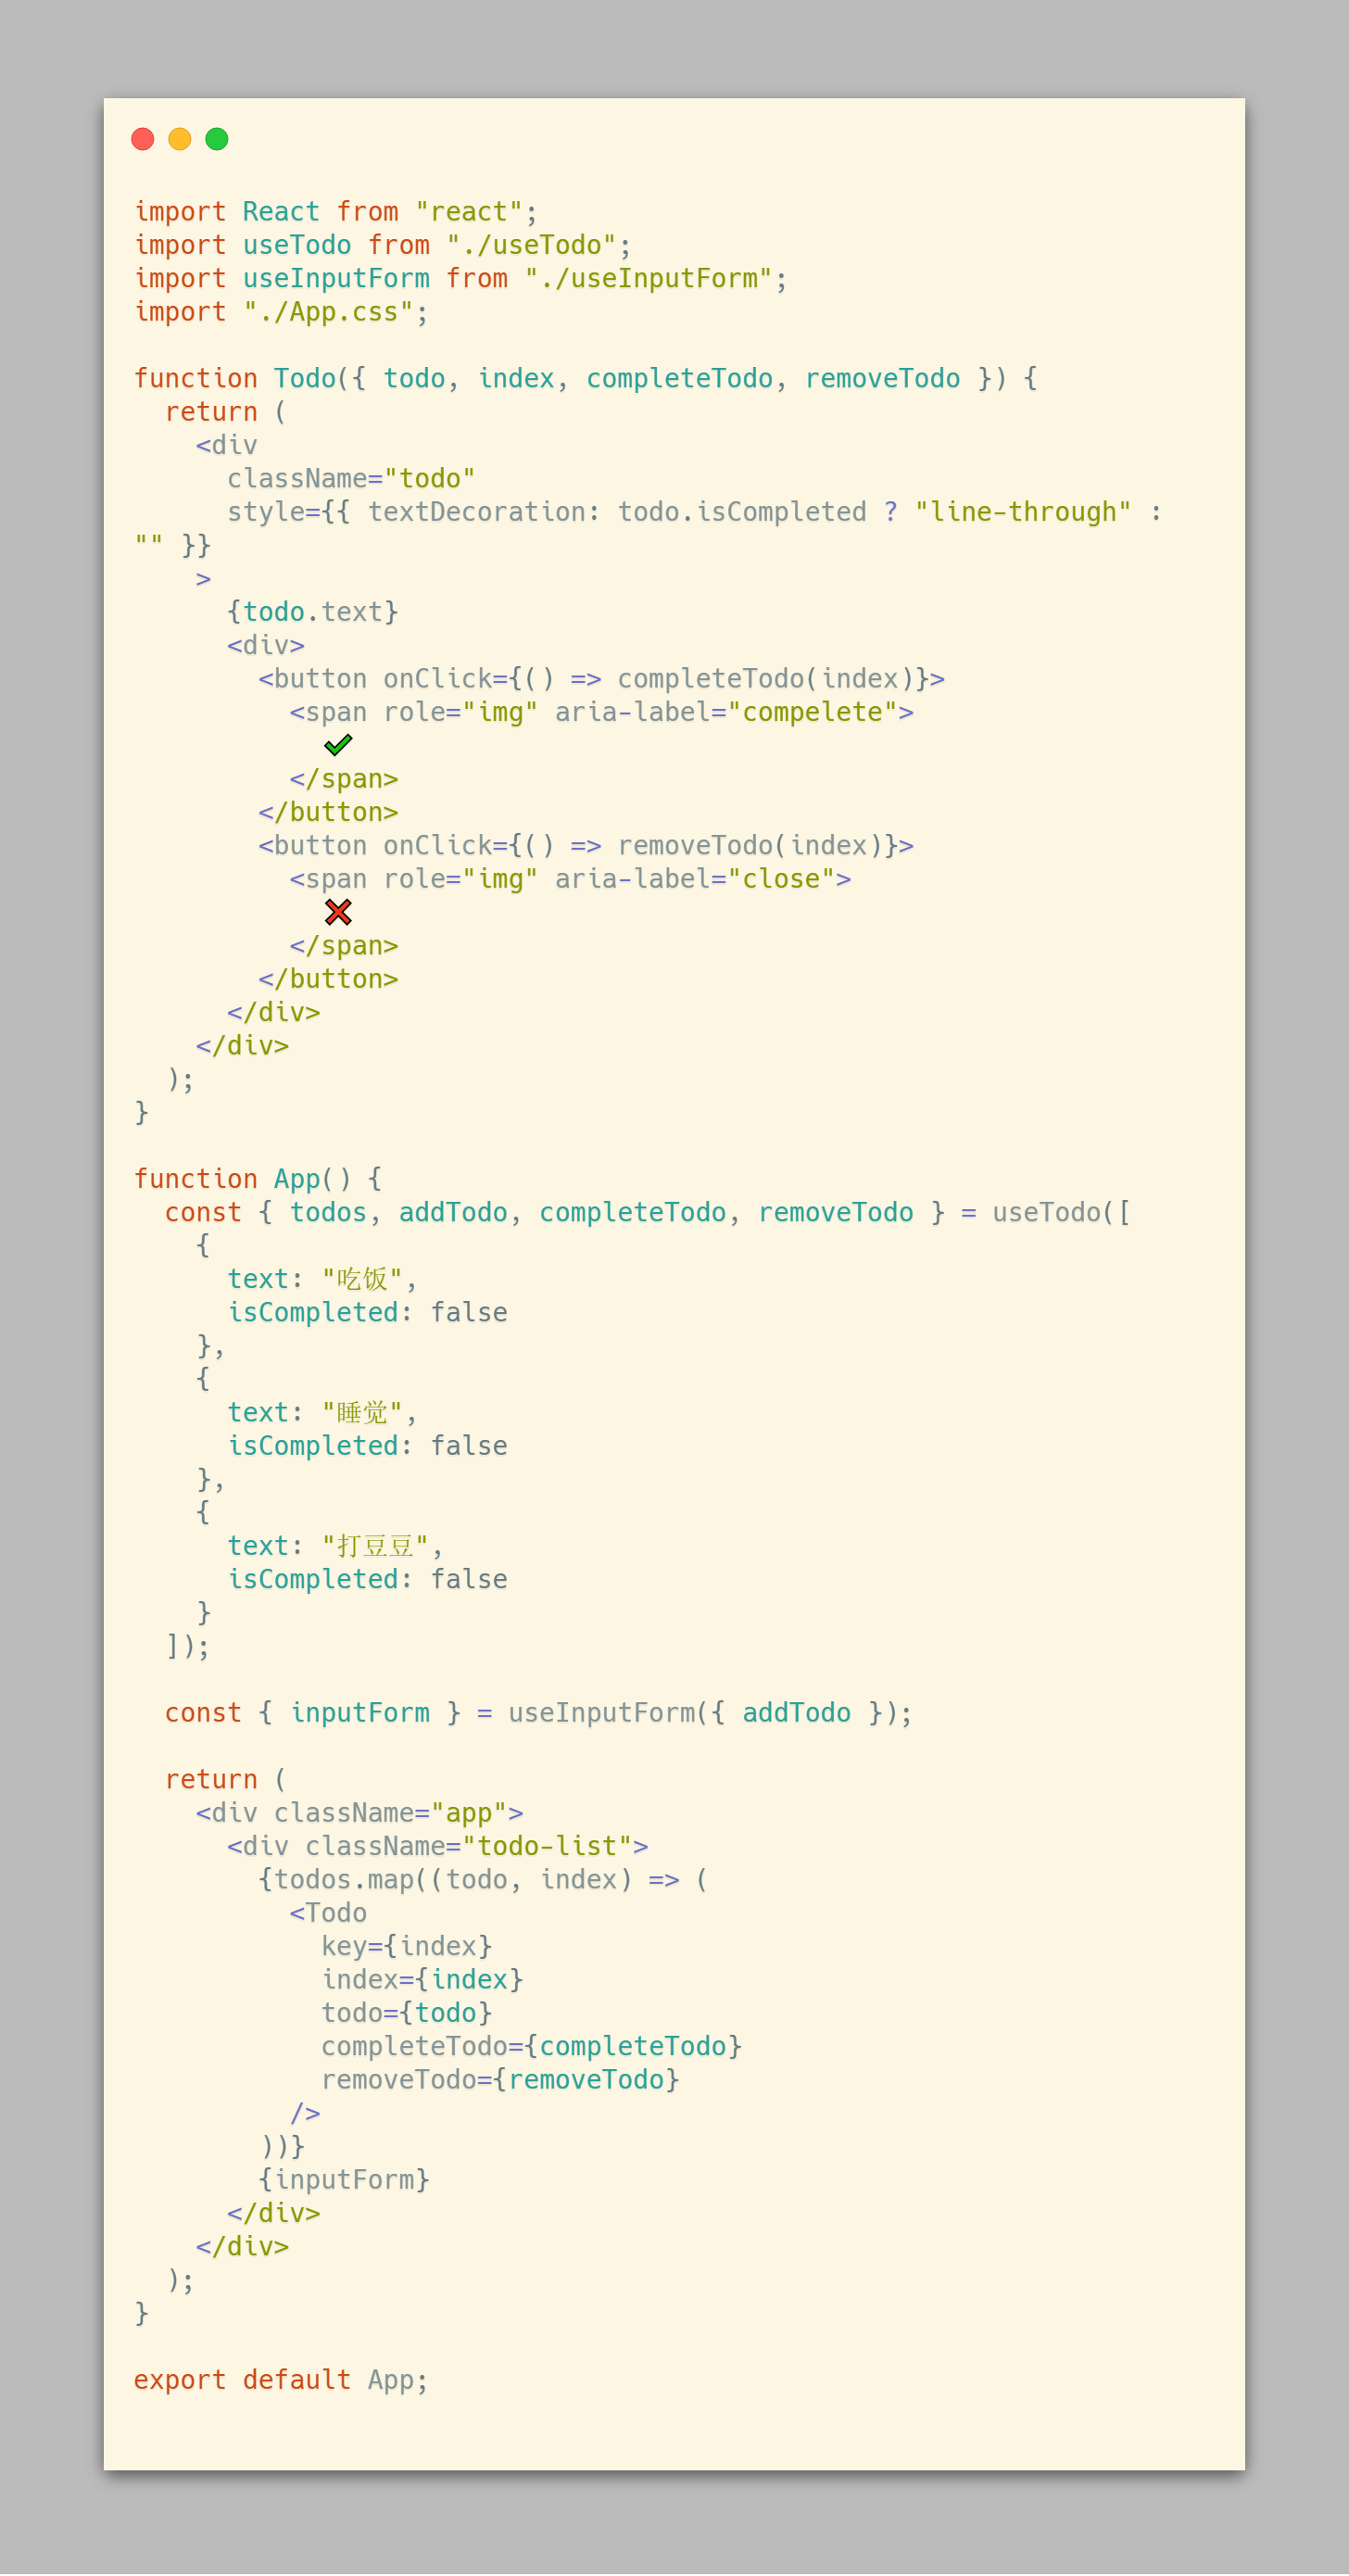The height and width of the screenshot is (2576, 1349).
Task: Click the <Todo component opening tag
Action: tap(328, 1913)
